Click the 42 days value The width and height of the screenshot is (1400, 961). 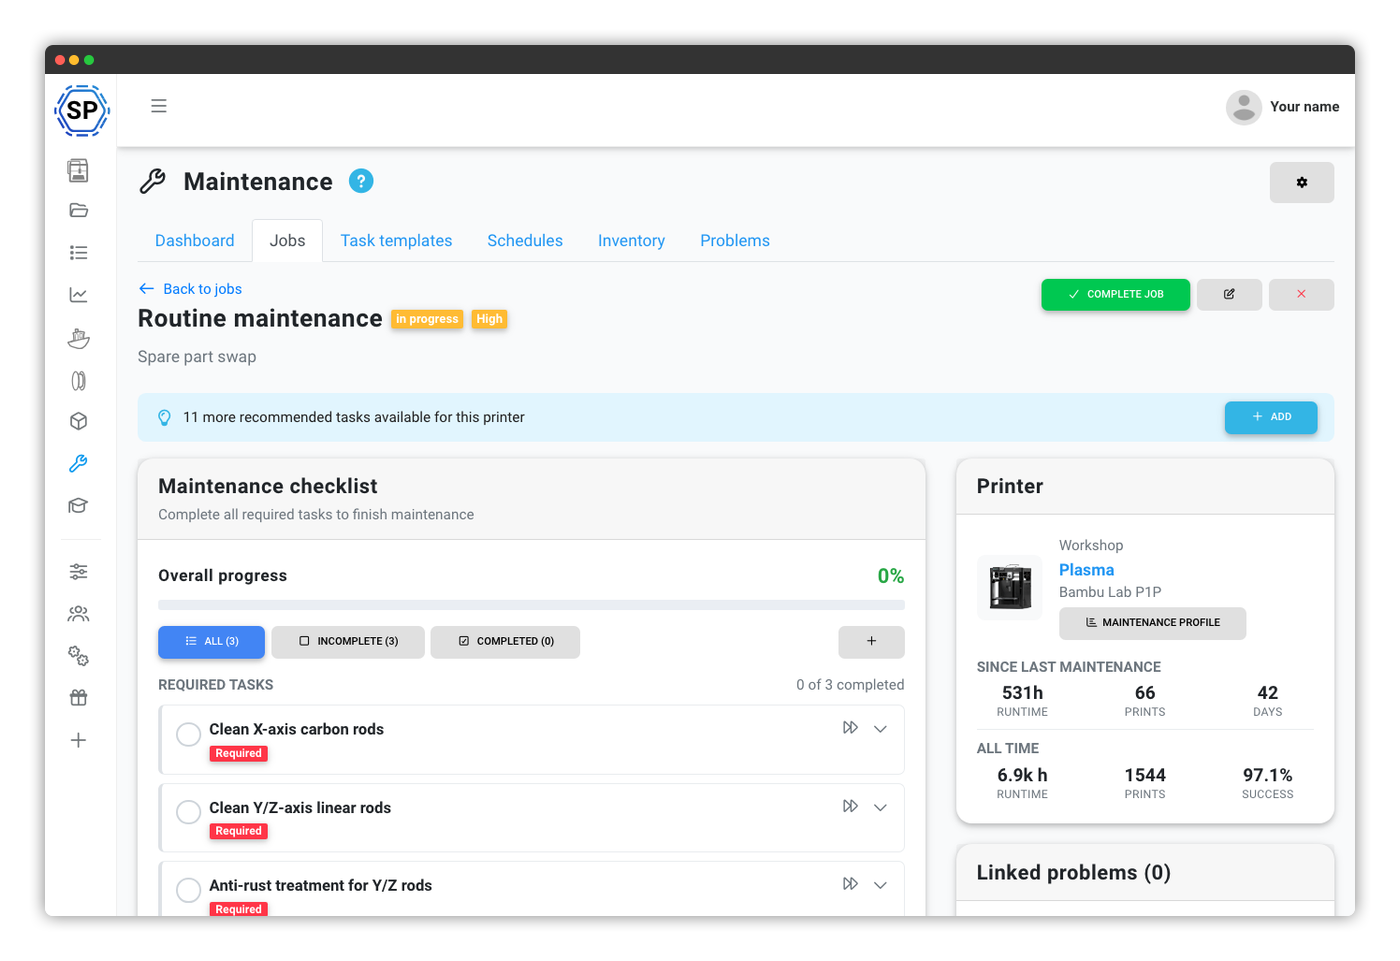coord(1267,693)
